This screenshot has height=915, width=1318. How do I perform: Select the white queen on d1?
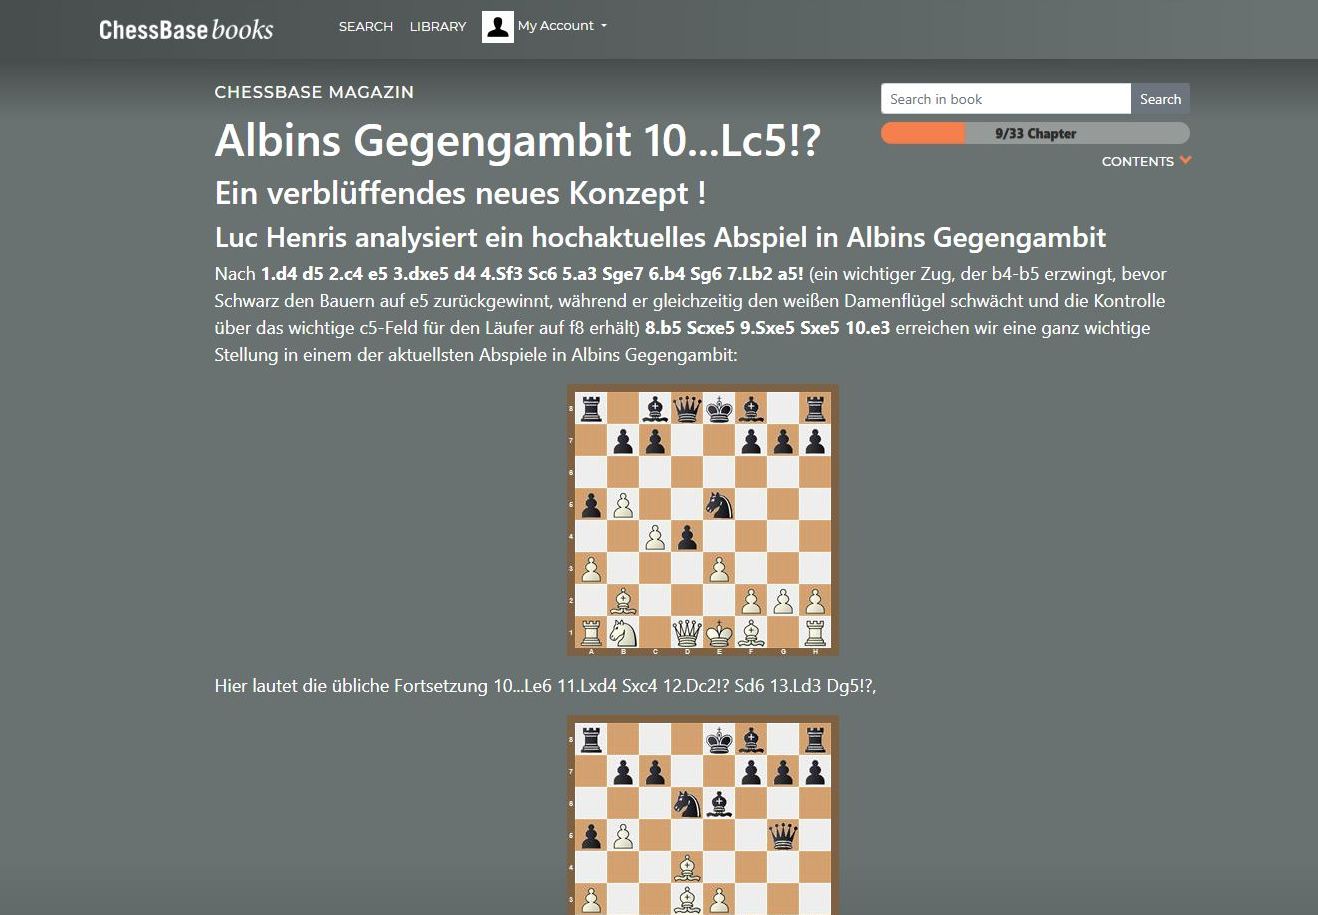point(687,633)
